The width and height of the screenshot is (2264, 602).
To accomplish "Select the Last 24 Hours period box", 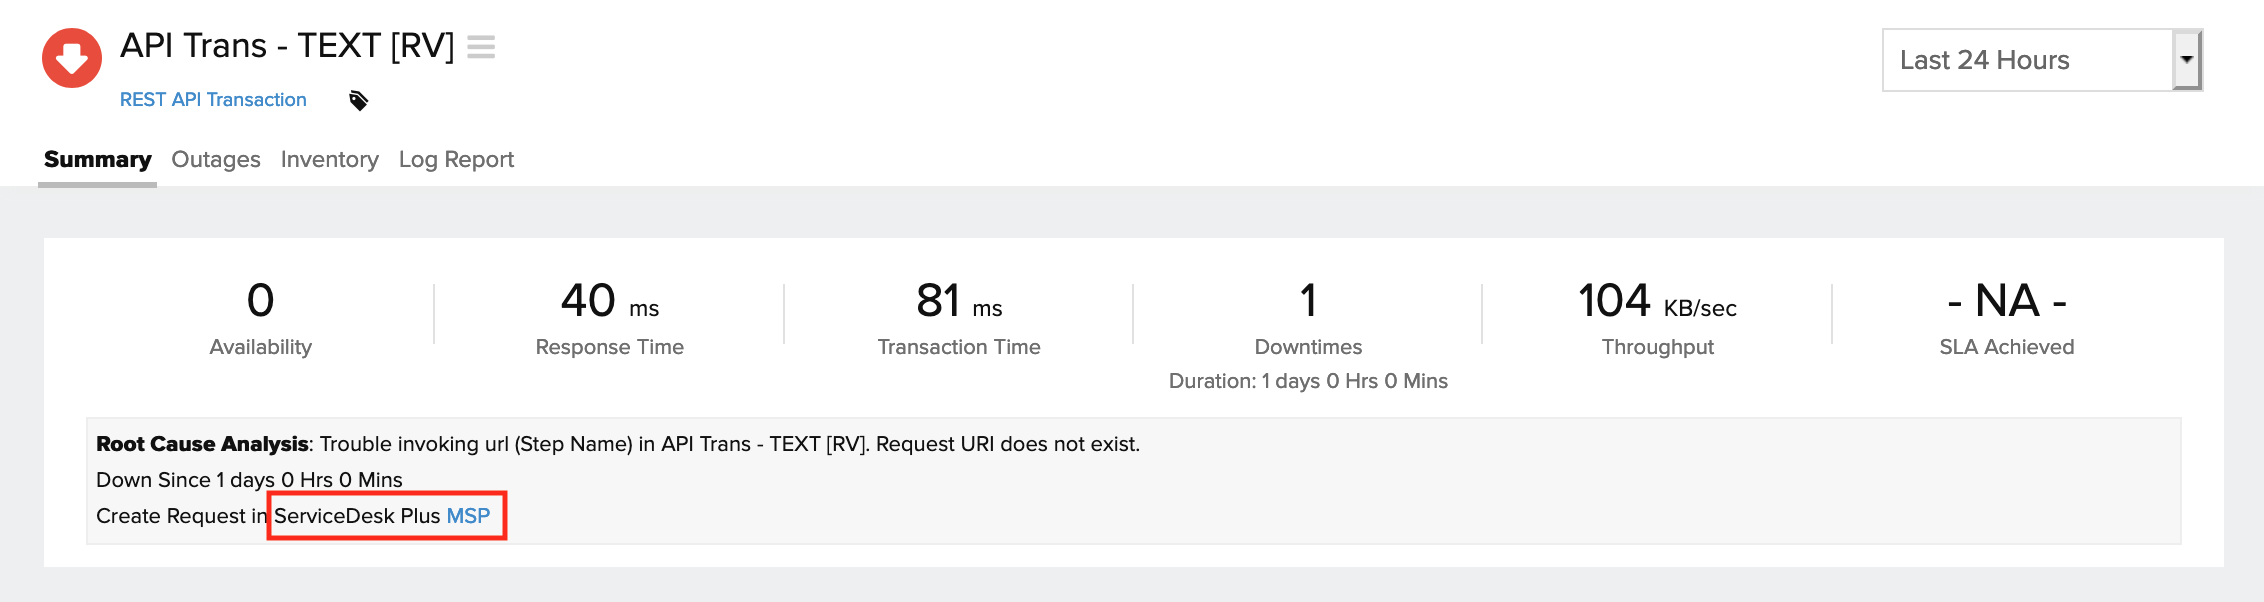I will [2026, 60].
